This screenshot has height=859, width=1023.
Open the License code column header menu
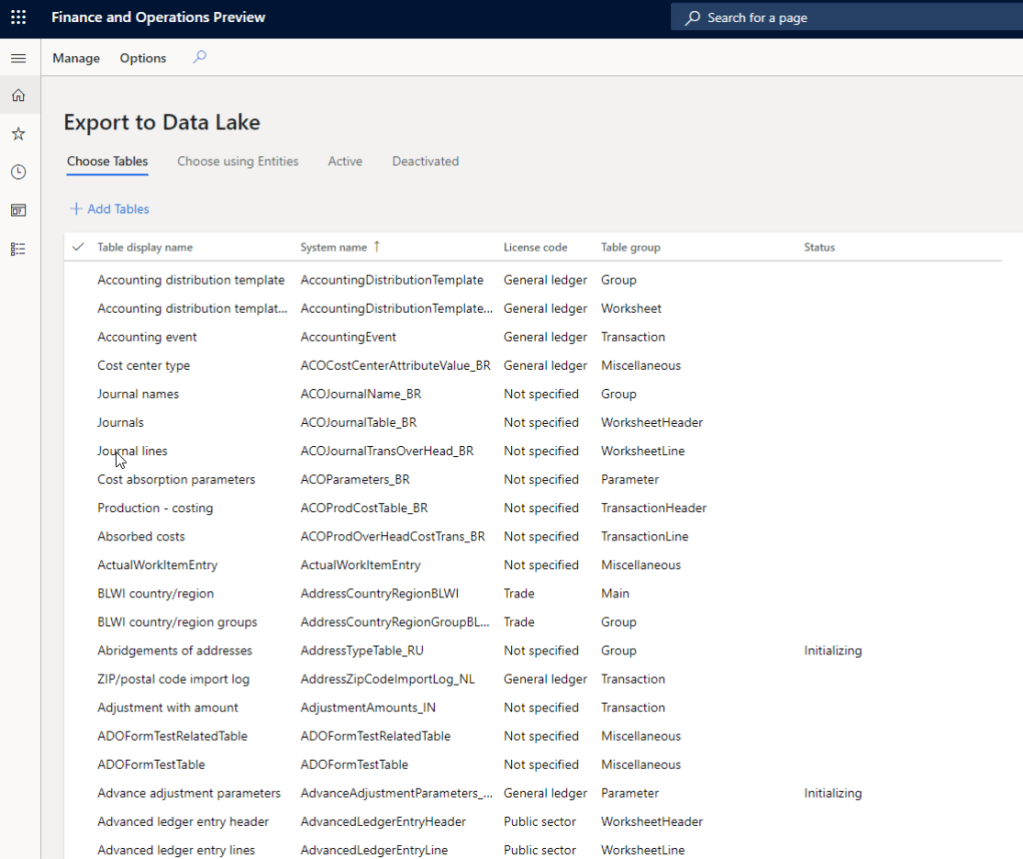534,247
